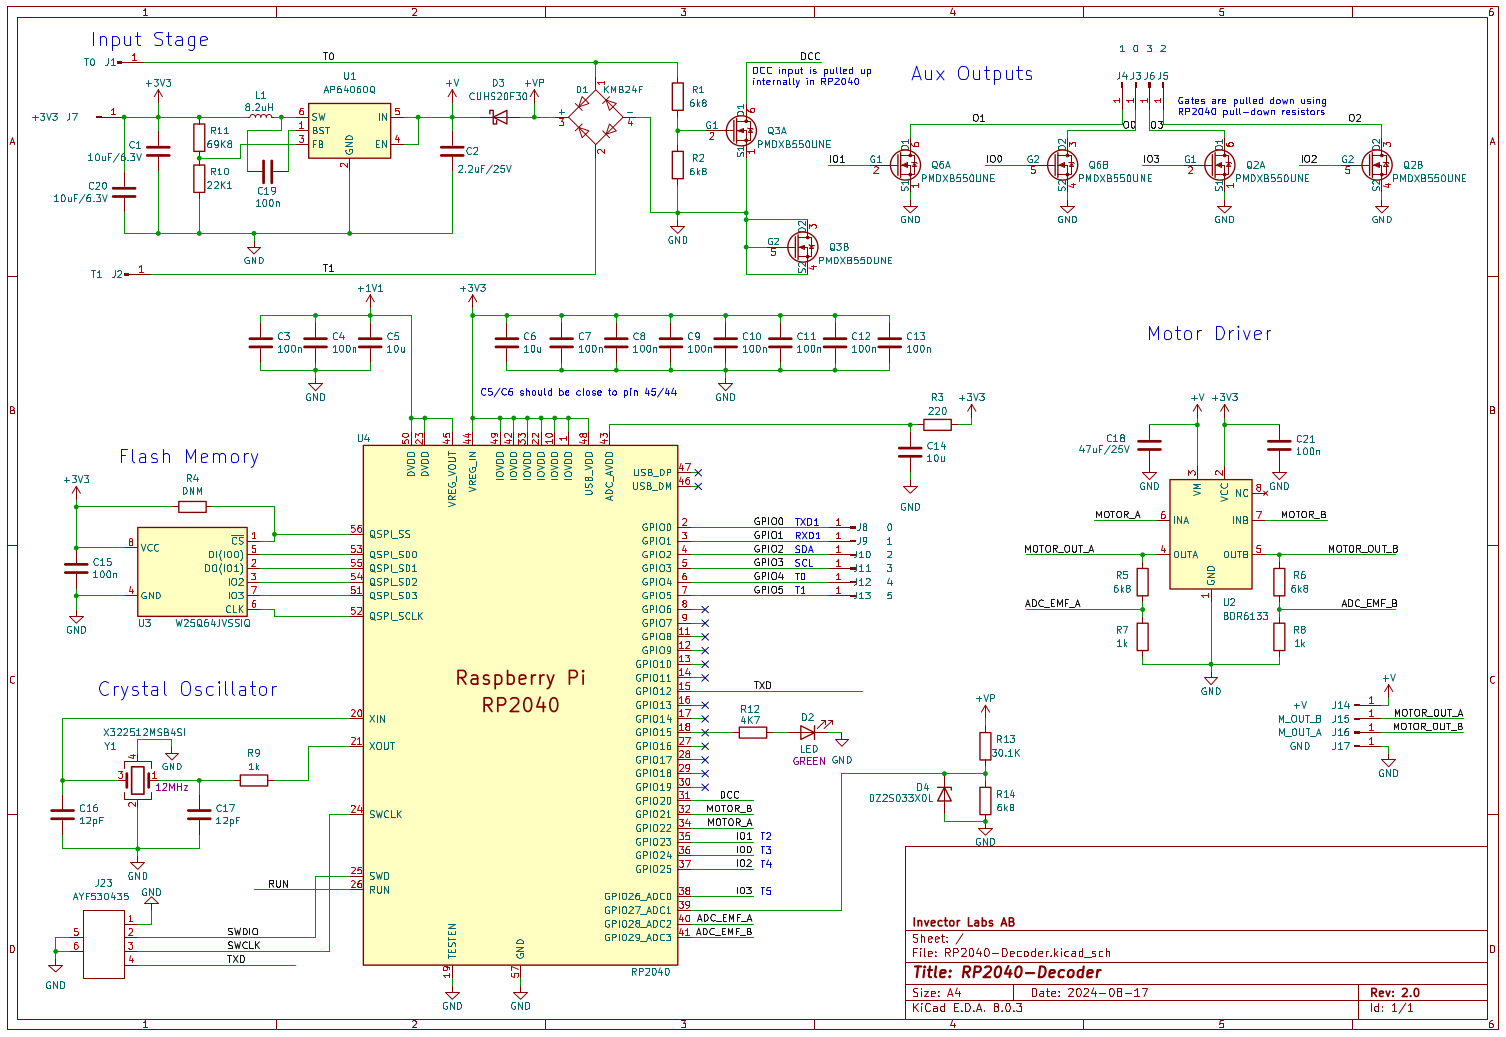Screen dimensions: 1506x1037
Task: Click resistor R13 30.1K
Action: click(x=985, y=746)
